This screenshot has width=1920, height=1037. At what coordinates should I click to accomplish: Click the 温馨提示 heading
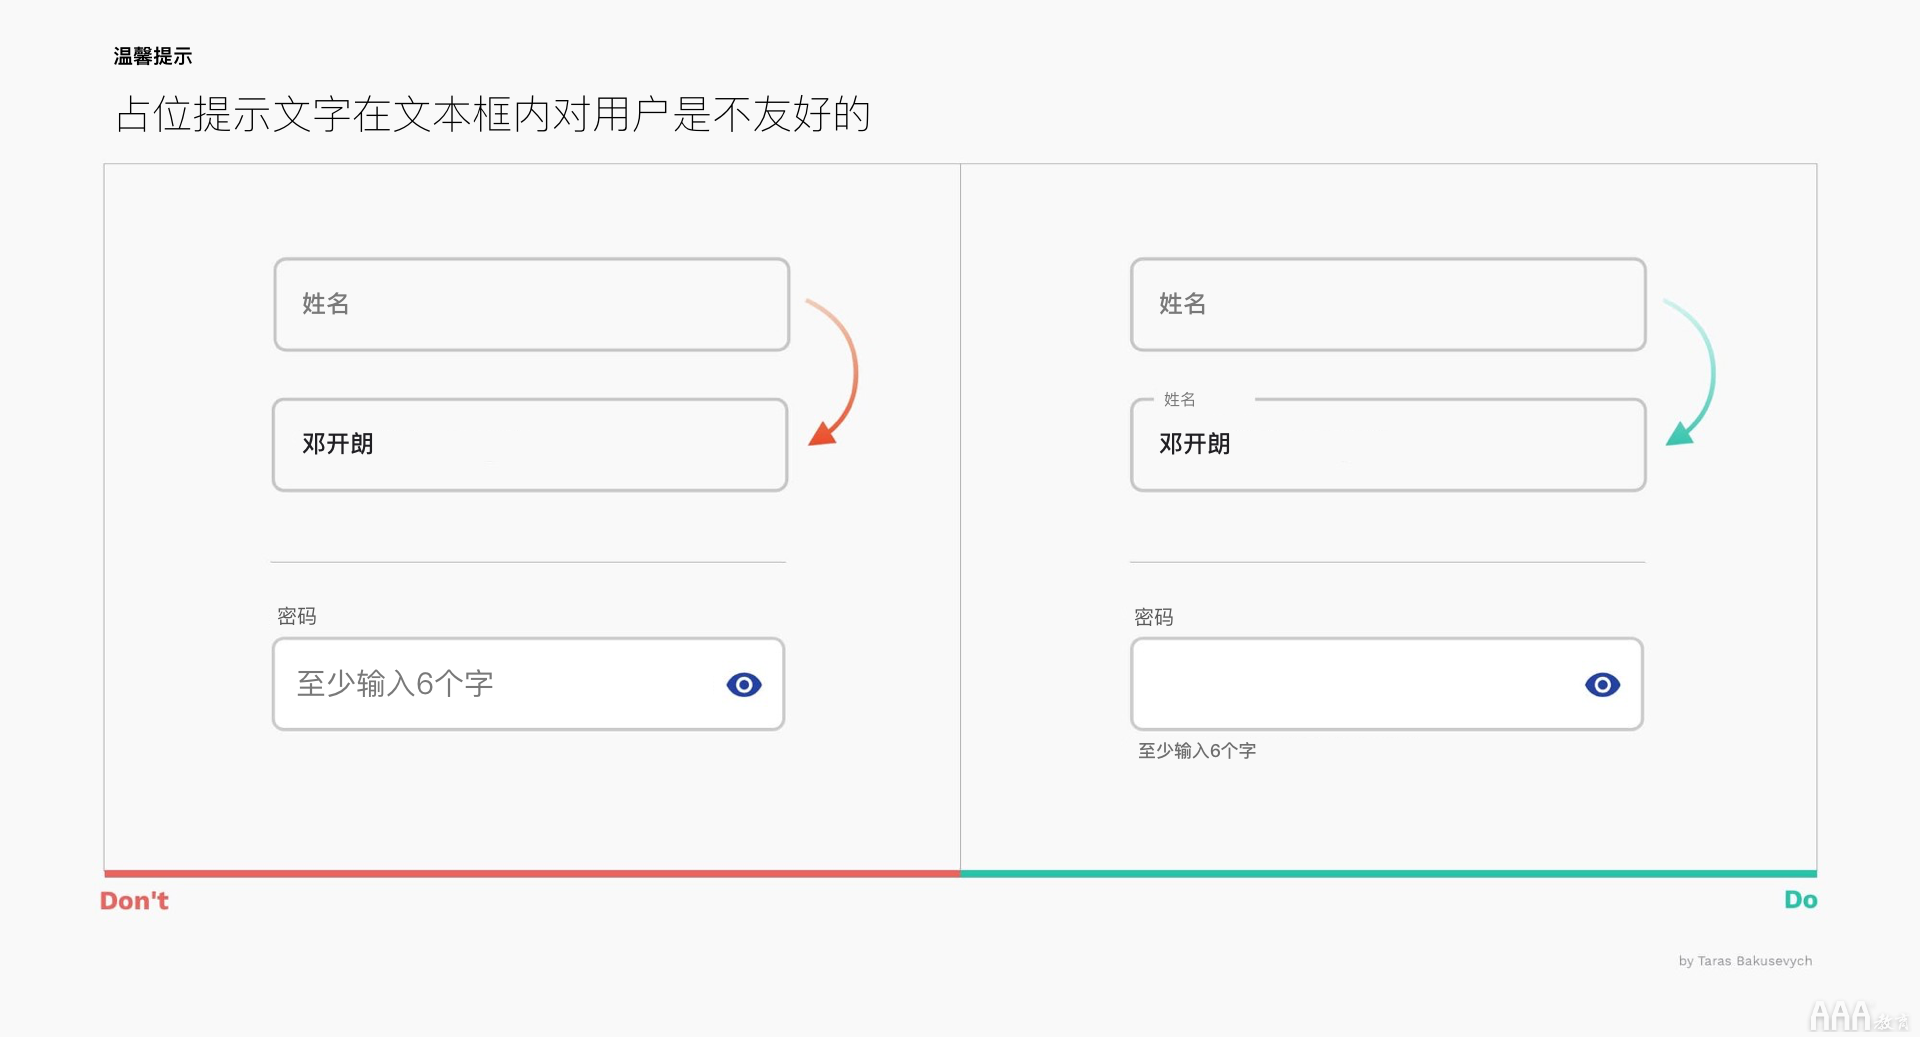(x=153, y=56)
